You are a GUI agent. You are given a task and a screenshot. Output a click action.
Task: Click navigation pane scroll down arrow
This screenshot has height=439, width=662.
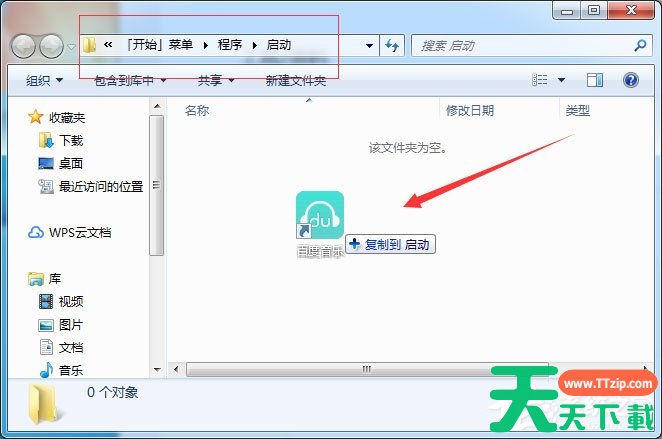tap(157, 369)
